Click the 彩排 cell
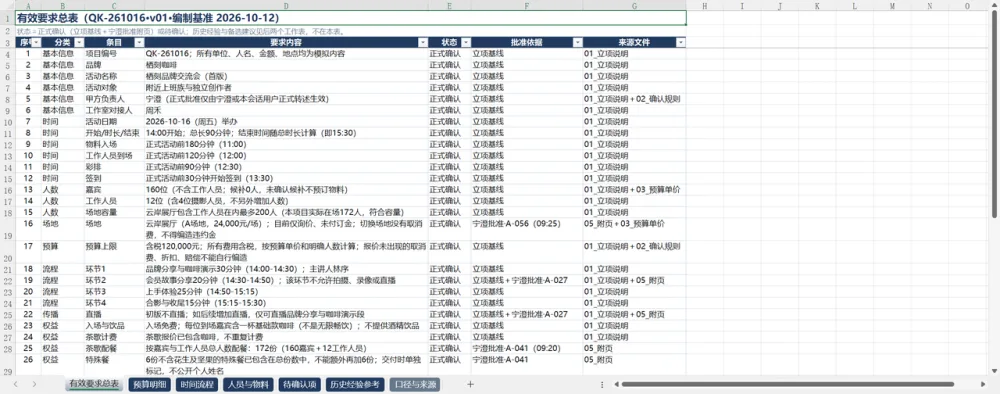Screen dimensions: 1000x394 pos(114,167)
